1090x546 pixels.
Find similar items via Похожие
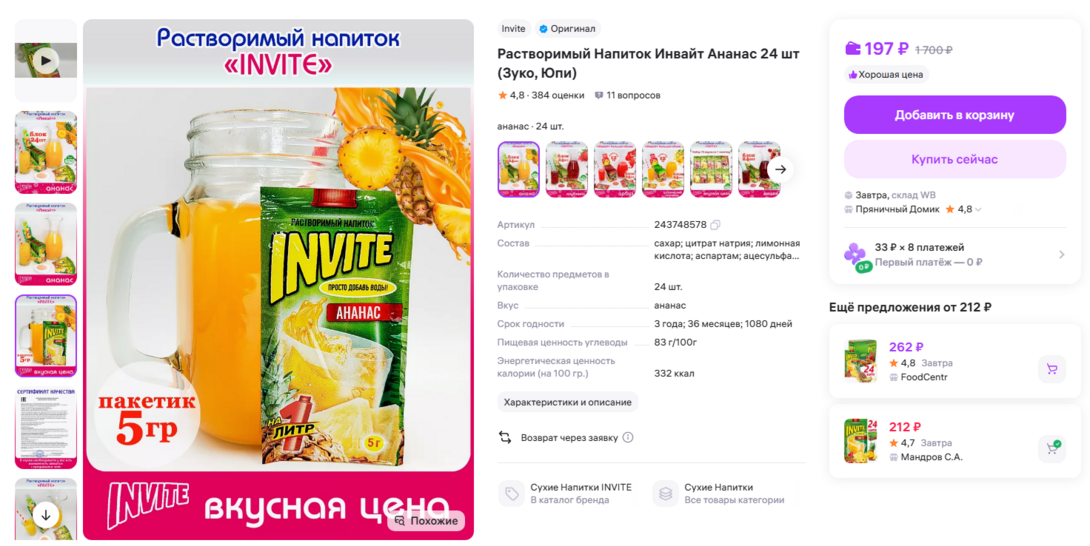click(x=426, y=521)
